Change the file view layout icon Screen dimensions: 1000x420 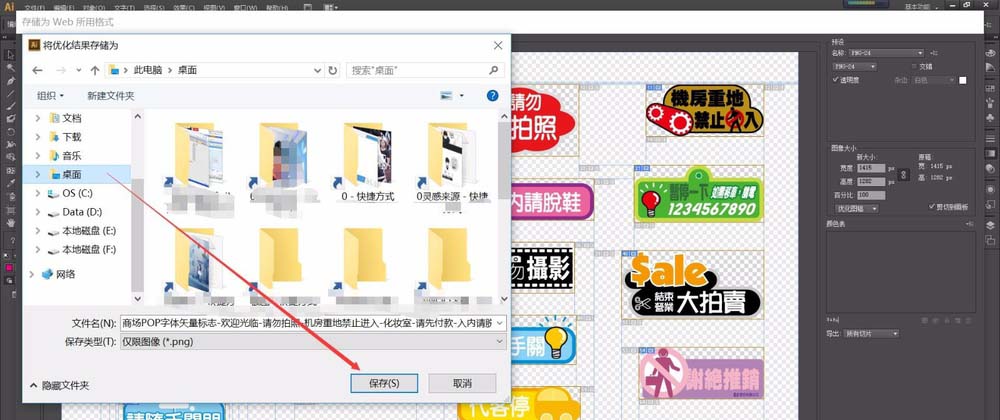(446, 96)
